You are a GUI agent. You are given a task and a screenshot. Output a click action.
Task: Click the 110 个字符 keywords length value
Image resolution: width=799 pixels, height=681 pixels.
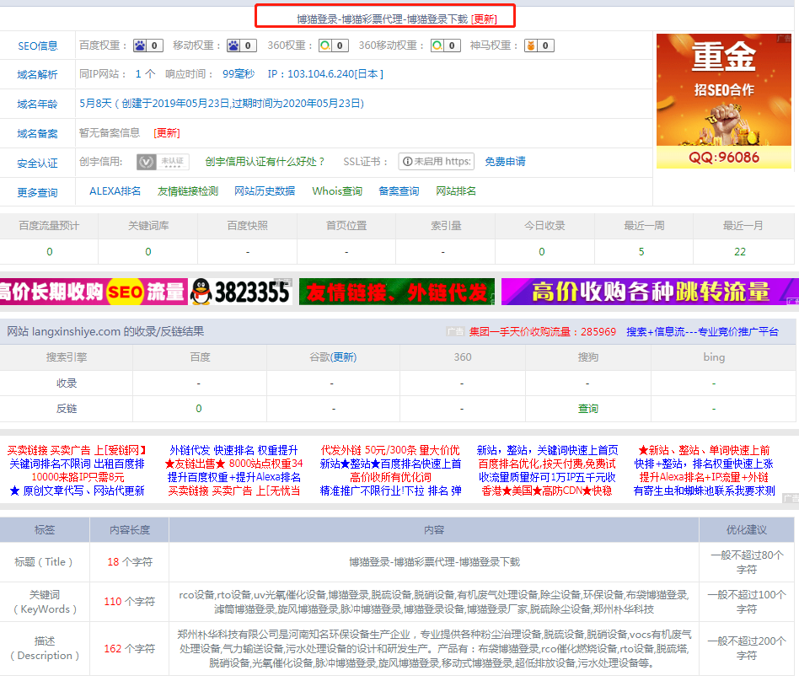coord(129,602)
